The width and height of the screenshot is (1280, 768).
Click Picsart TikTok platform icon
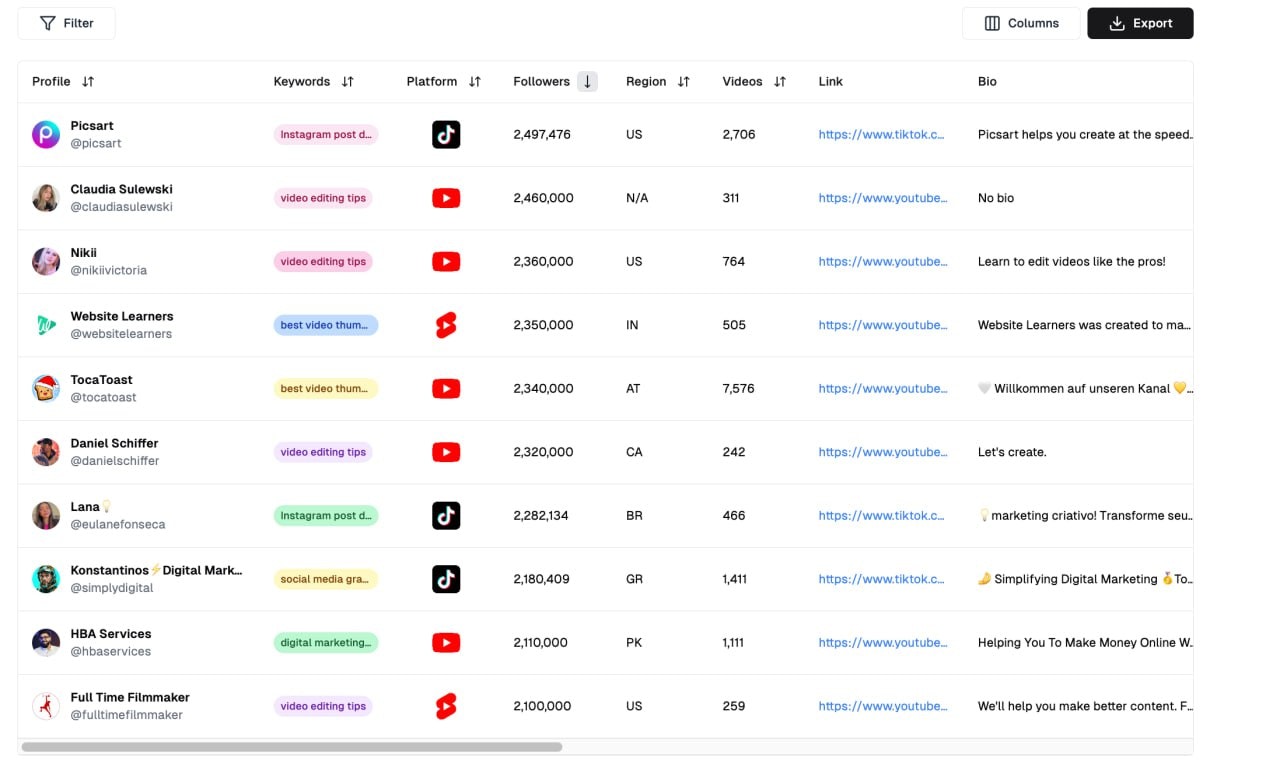point(446,134)
